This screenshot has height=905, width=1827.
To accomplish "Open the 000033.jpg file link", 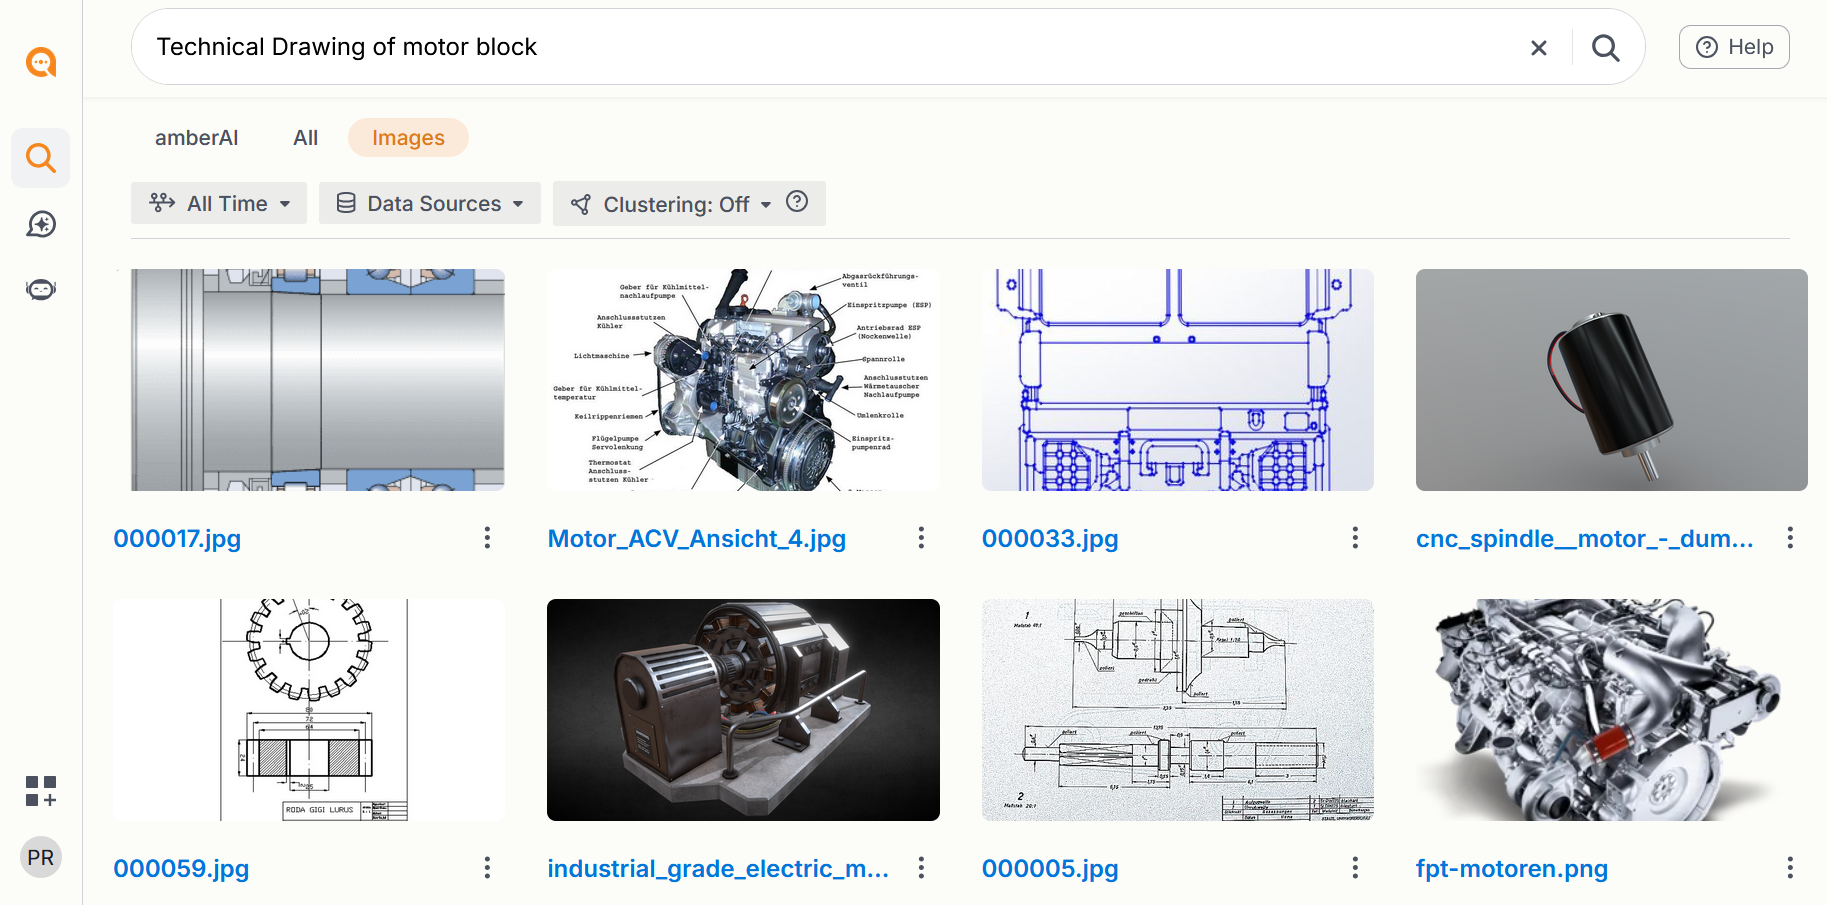I will pyautogui.click(x=1050, y=539).
